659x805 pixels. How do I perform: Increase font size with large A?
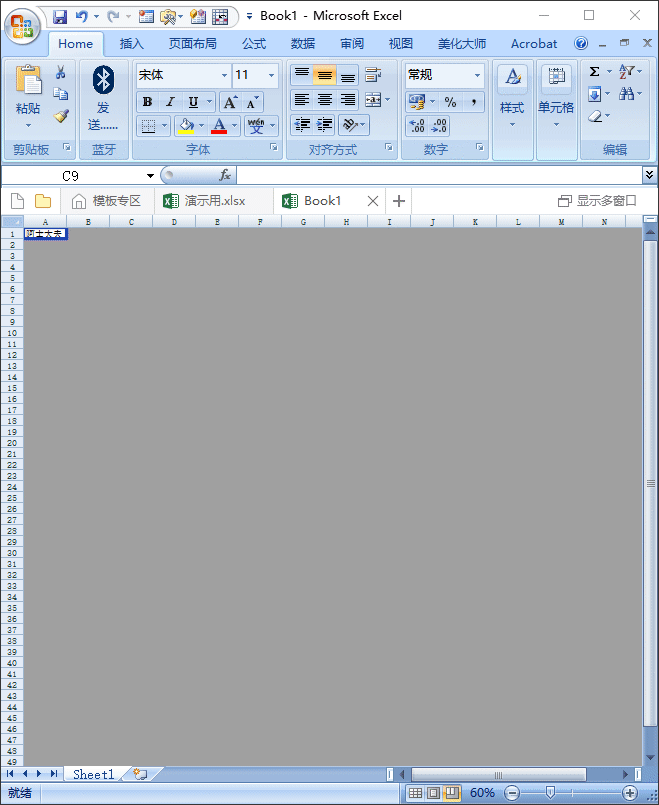(x=230, y=102)
